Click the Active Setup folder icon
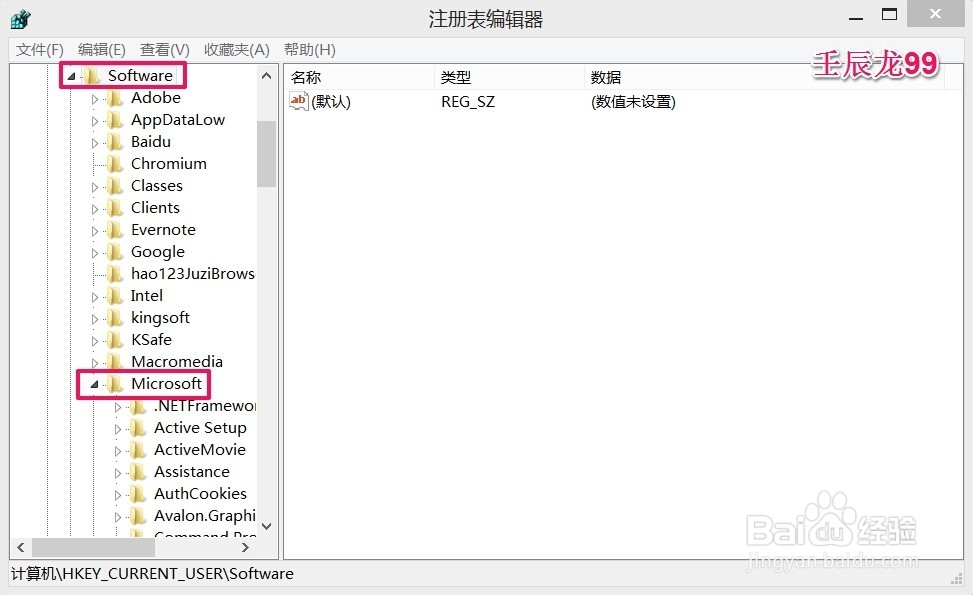973x595 pixels. pyautogui.click(x=137, y=428)
